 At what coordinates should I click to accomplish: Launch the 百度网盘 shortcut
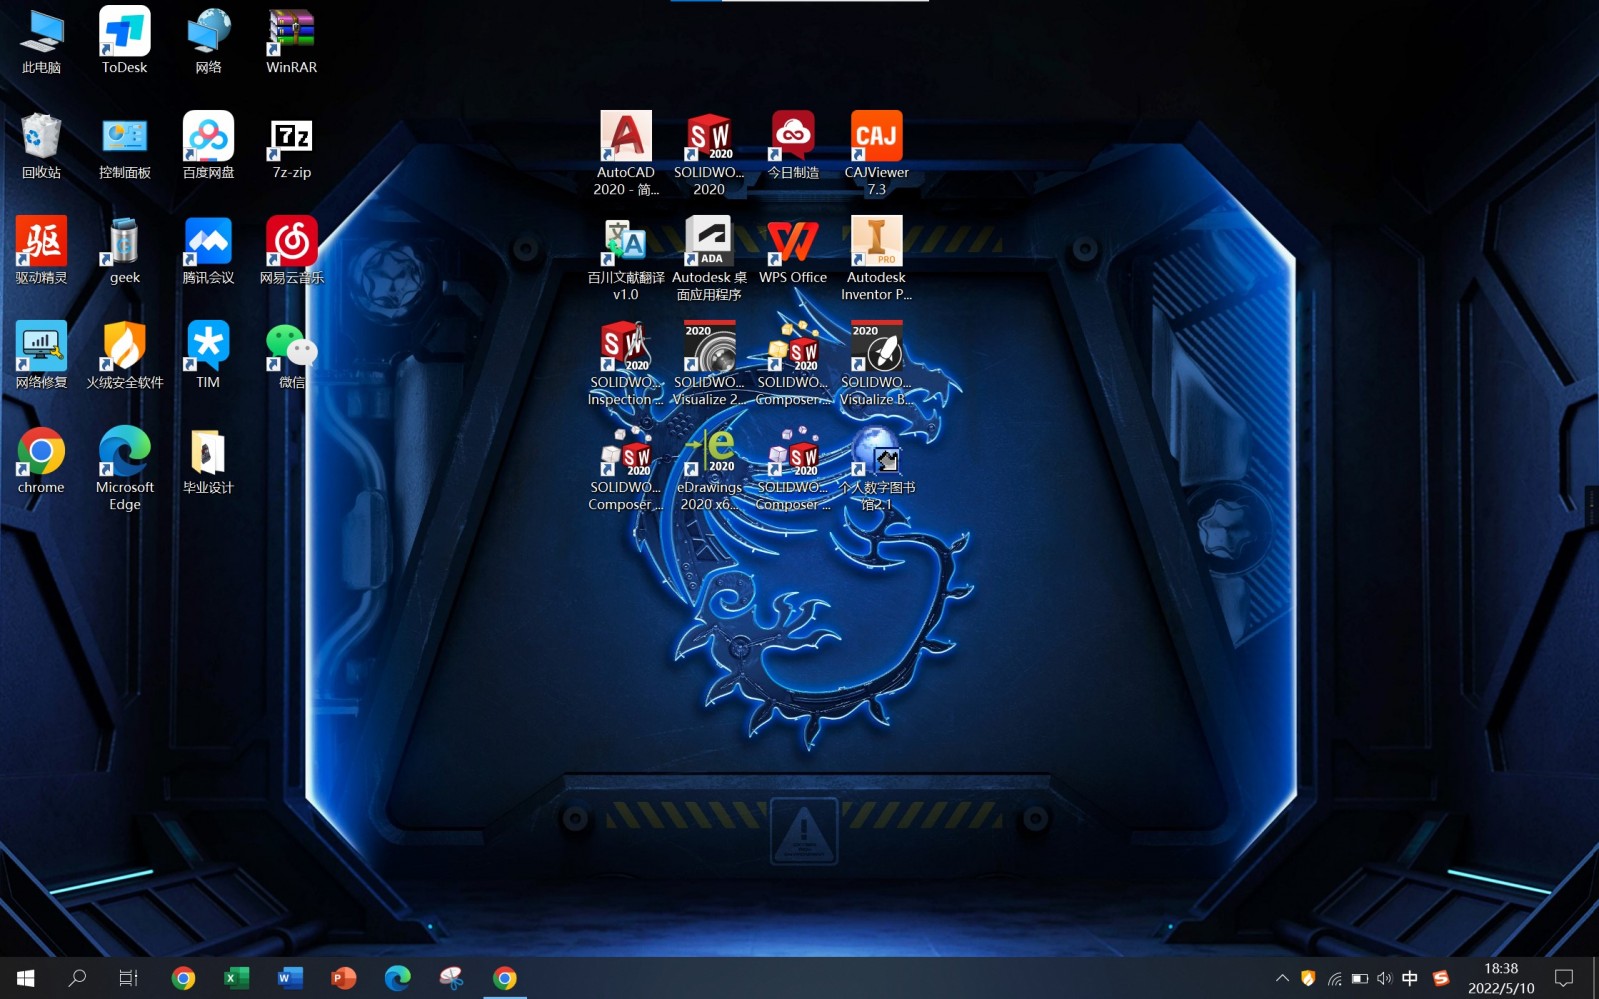(x=208, y=146)
